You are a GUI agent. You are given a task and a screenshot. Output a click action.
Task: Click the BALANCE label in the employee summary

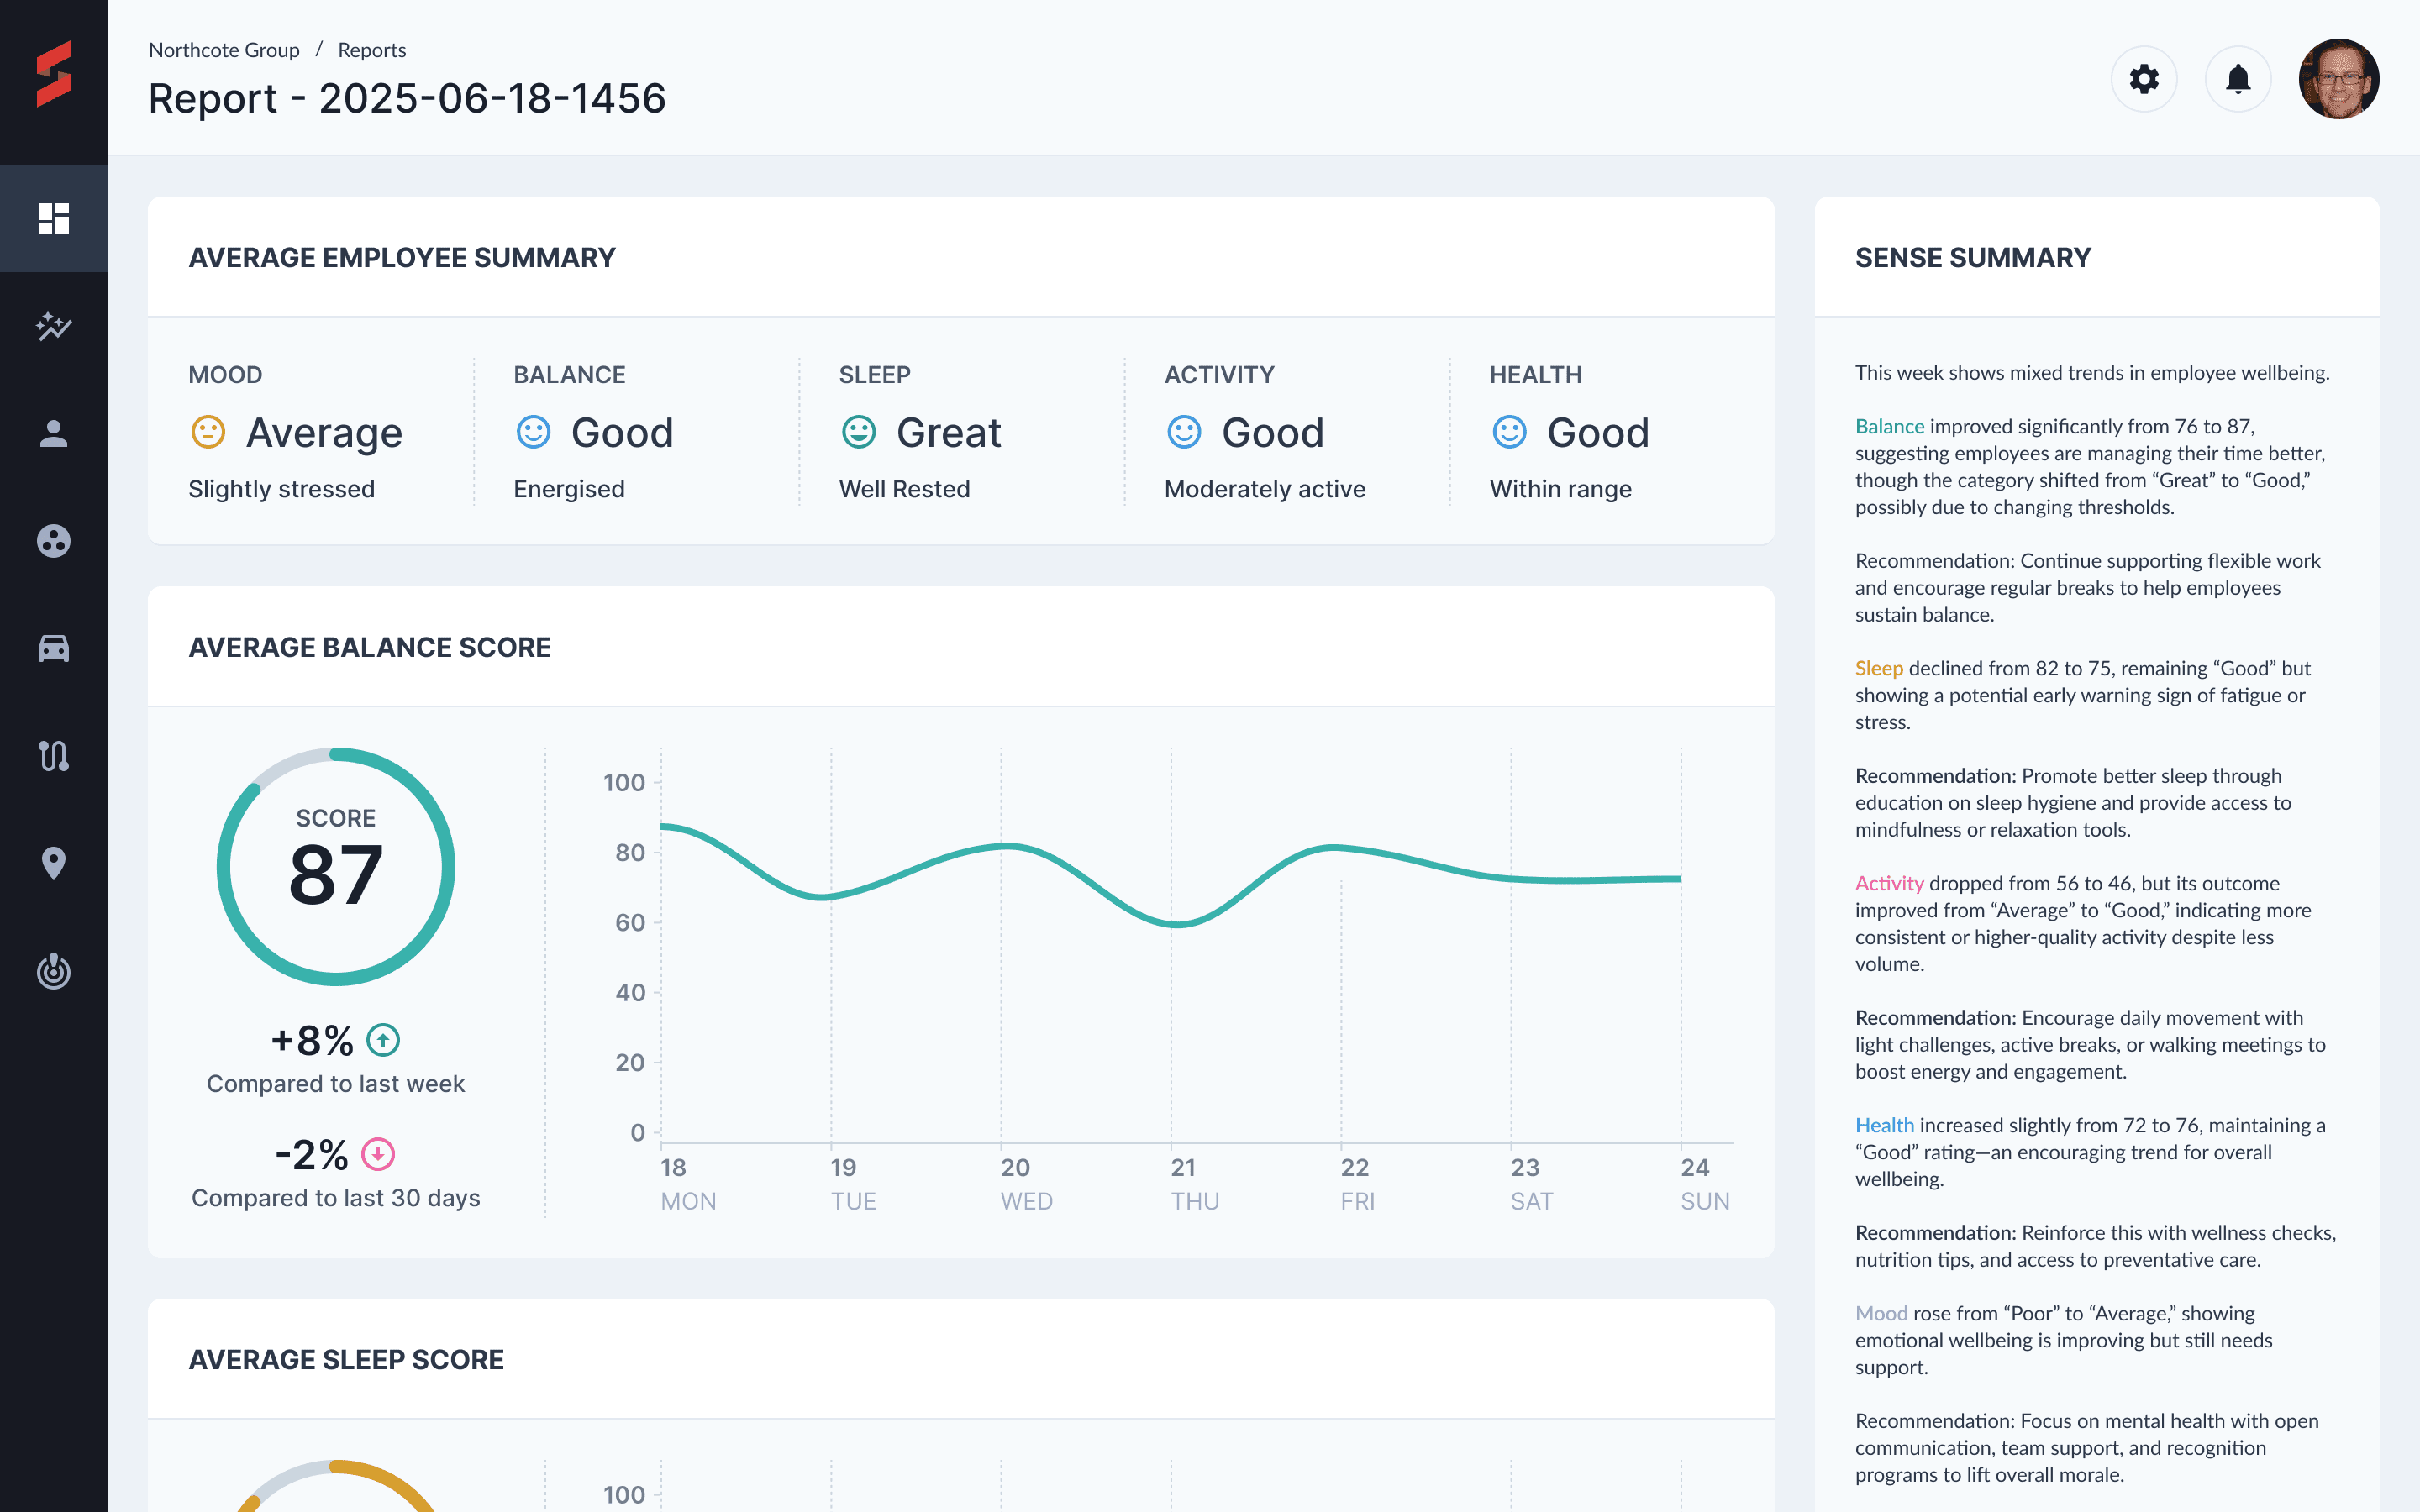(569, 374)
